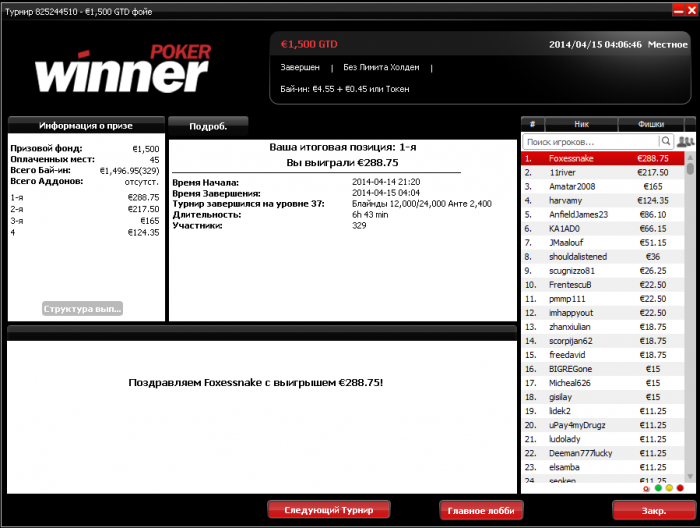This screenshot has height=528, width=700.
Task: Select the Информация о призе panel header
Action: coord(86,125)
